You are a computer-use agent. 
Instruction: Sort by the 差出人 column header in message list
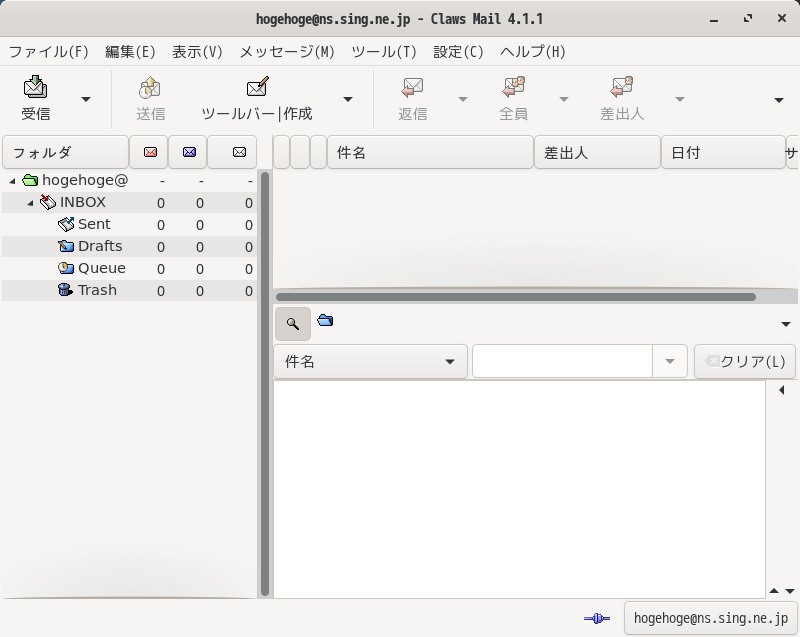click(597, 152)
